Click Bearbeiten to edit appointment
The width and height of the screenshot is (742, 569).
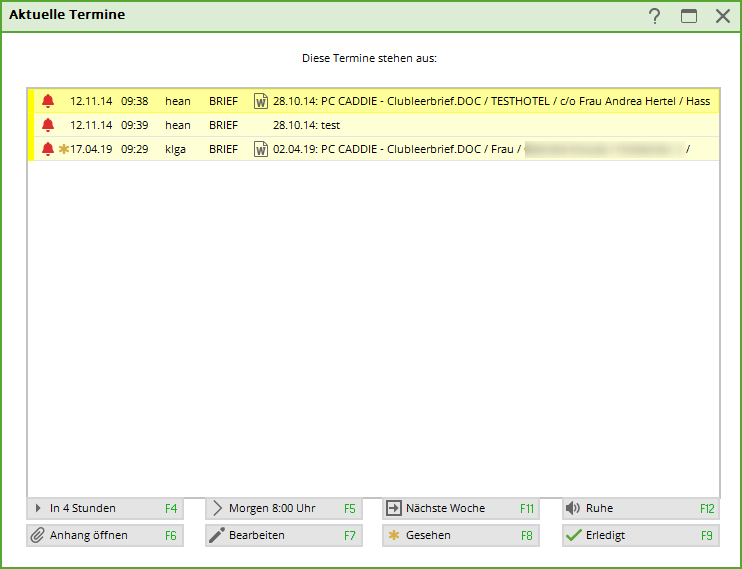(283, 535)
